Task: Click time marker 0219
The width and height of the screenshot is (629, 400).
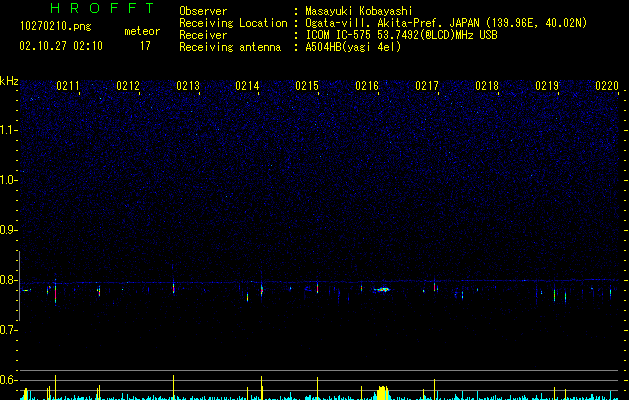Action: (547, 86)
